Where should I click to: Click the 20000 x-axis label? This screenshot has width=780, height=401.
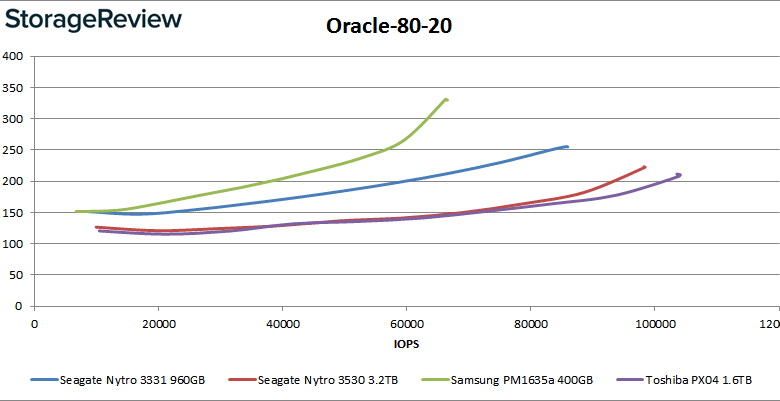pyautogui.click(x=158, y=324)
